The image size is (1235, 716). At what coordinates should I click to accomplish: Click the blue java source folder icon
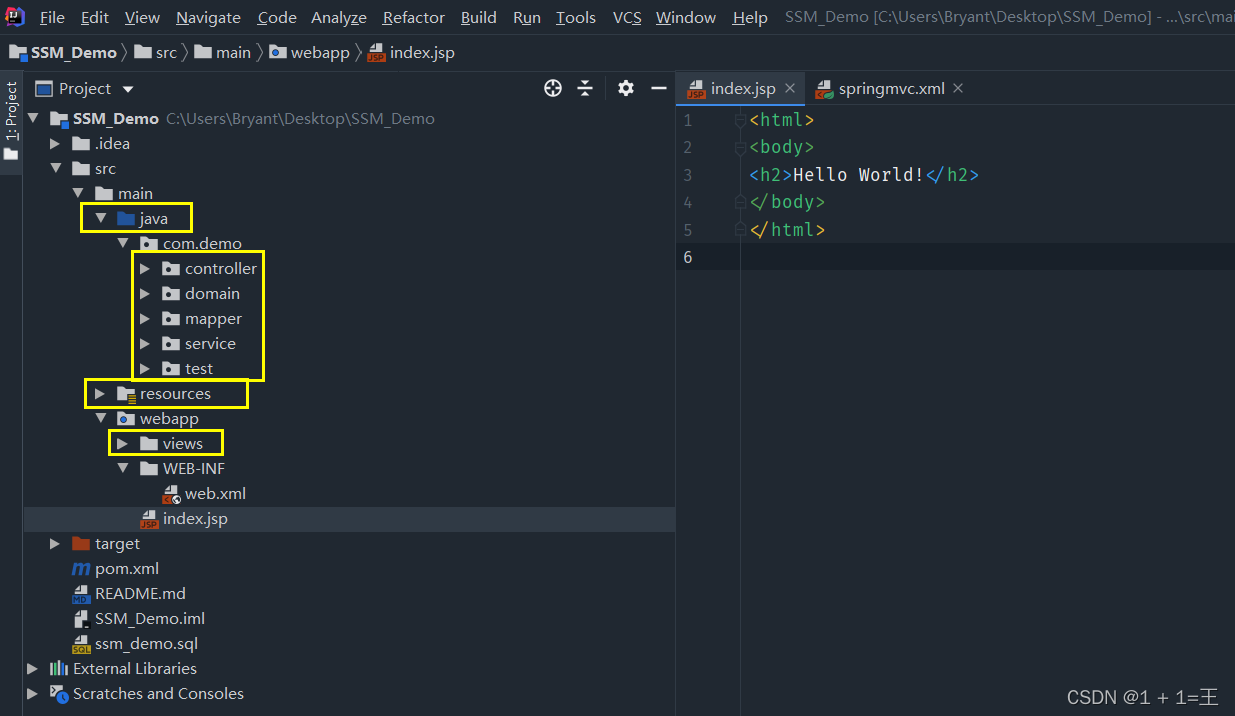126,218
